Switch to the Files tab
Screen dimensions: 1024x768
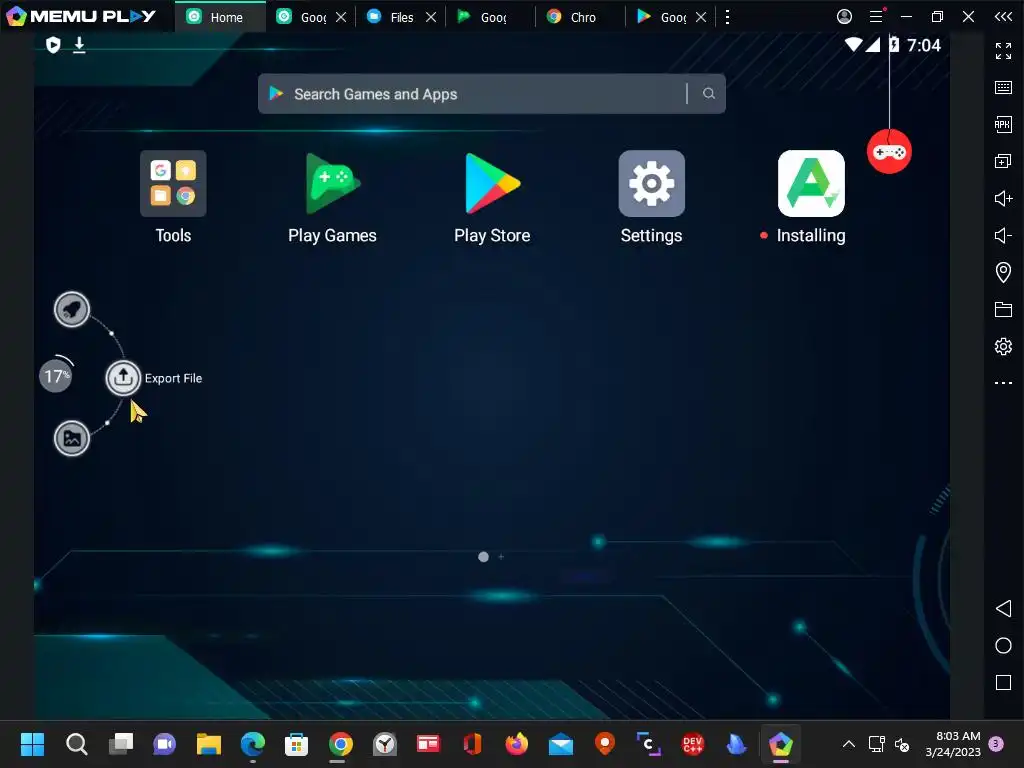click(x=390, y=17)
